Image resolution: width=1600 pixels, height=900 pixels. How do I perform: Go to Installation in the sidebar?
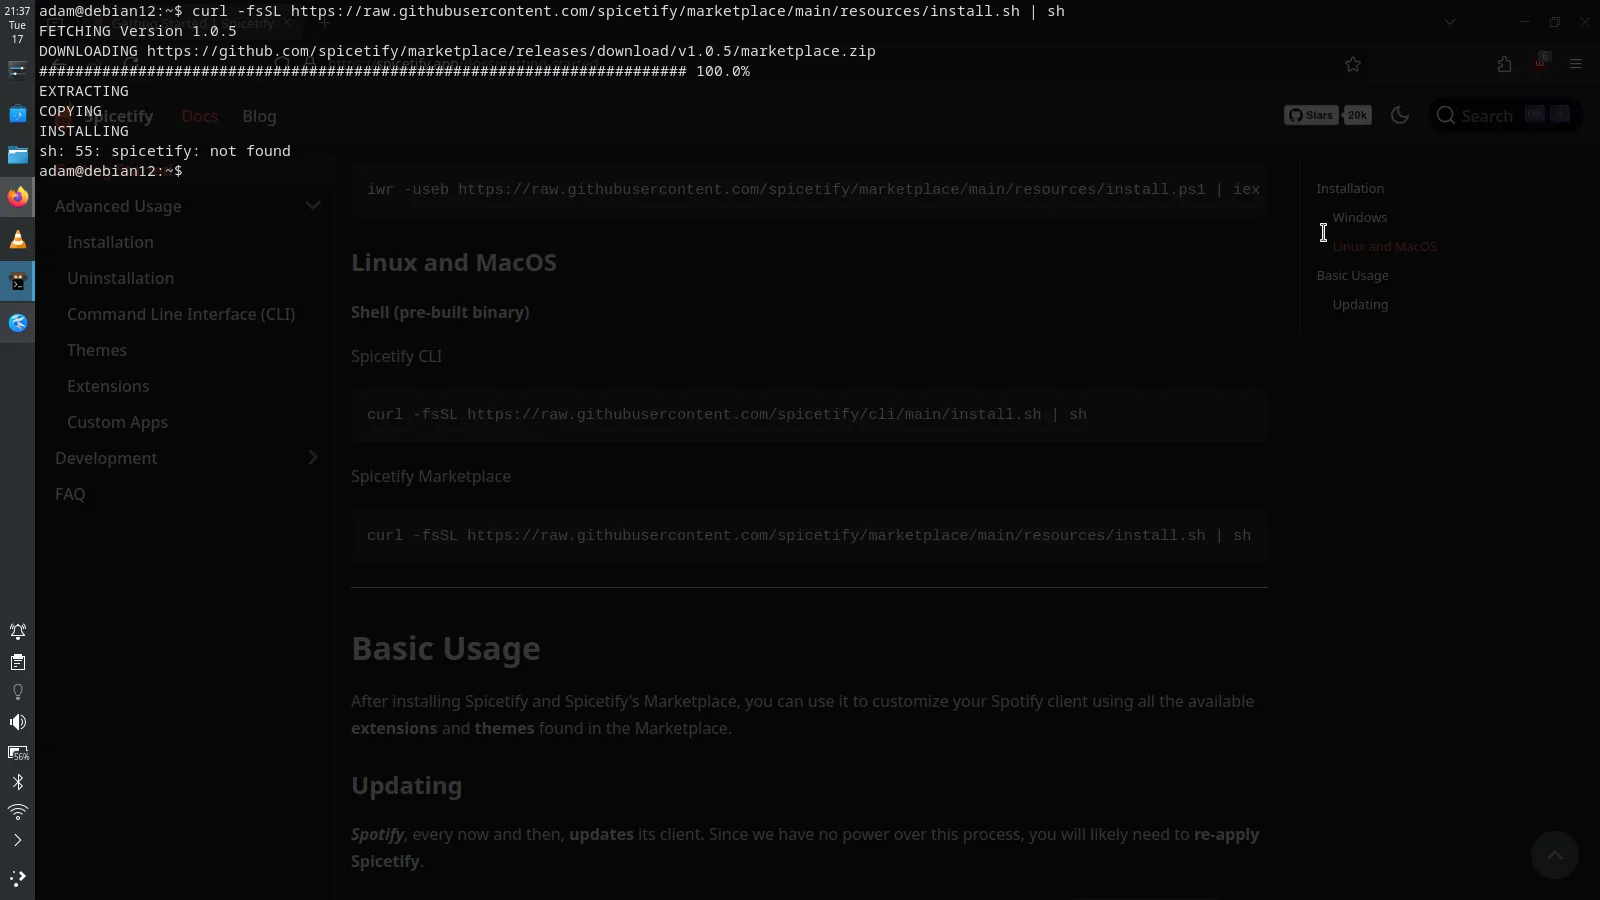(x=110, y=242)
